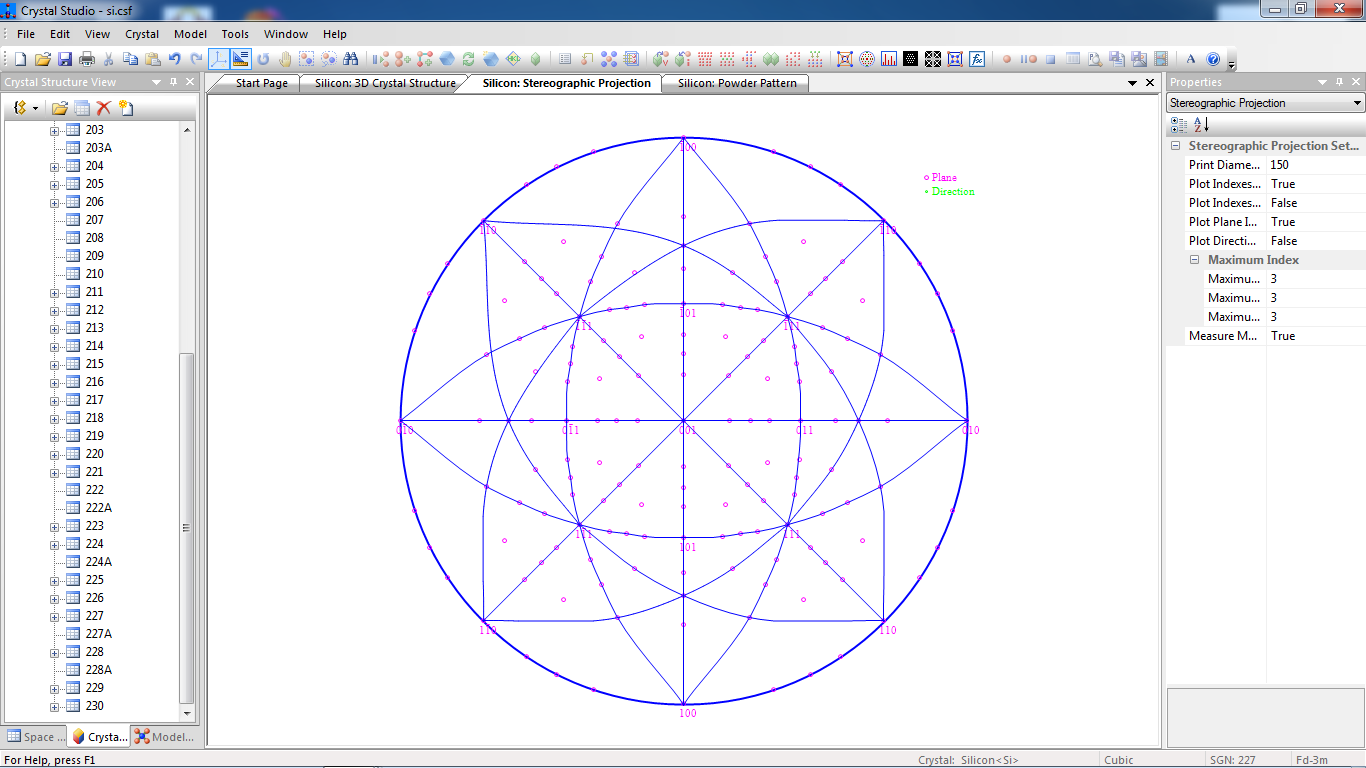
Task: Toggle the Categorized view button in Properties
Action: 1179,125
